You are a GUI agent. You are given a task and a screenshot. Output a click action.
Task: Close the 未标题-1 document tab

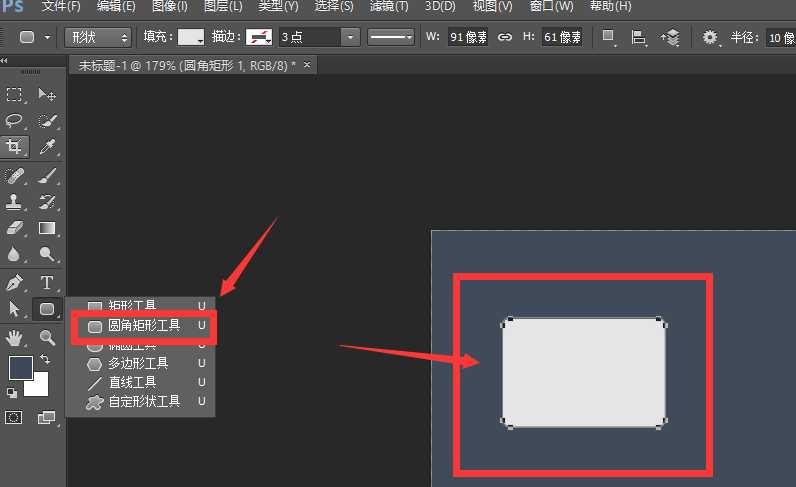[x=307, y=64]
